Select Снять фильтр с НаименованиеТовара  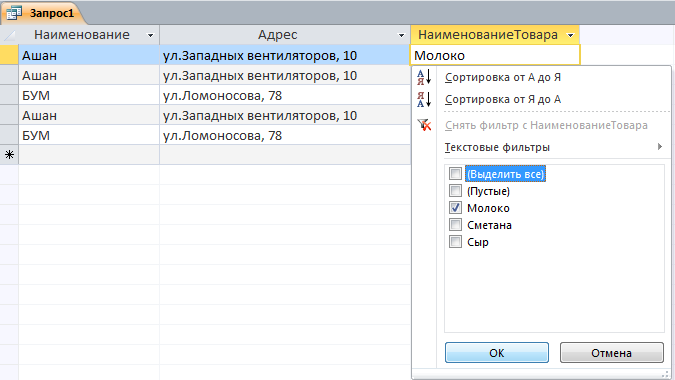click(x=546, y=125)
